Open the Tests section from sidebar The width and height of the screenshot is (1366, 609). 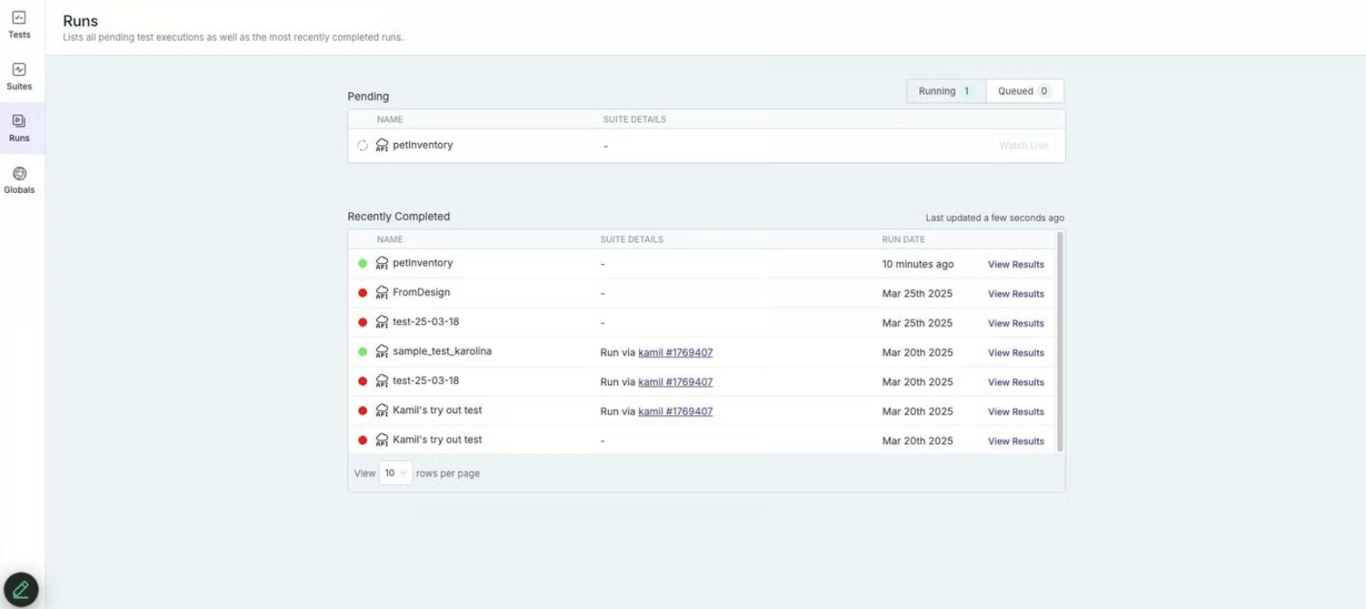click(x=19, y=25)
